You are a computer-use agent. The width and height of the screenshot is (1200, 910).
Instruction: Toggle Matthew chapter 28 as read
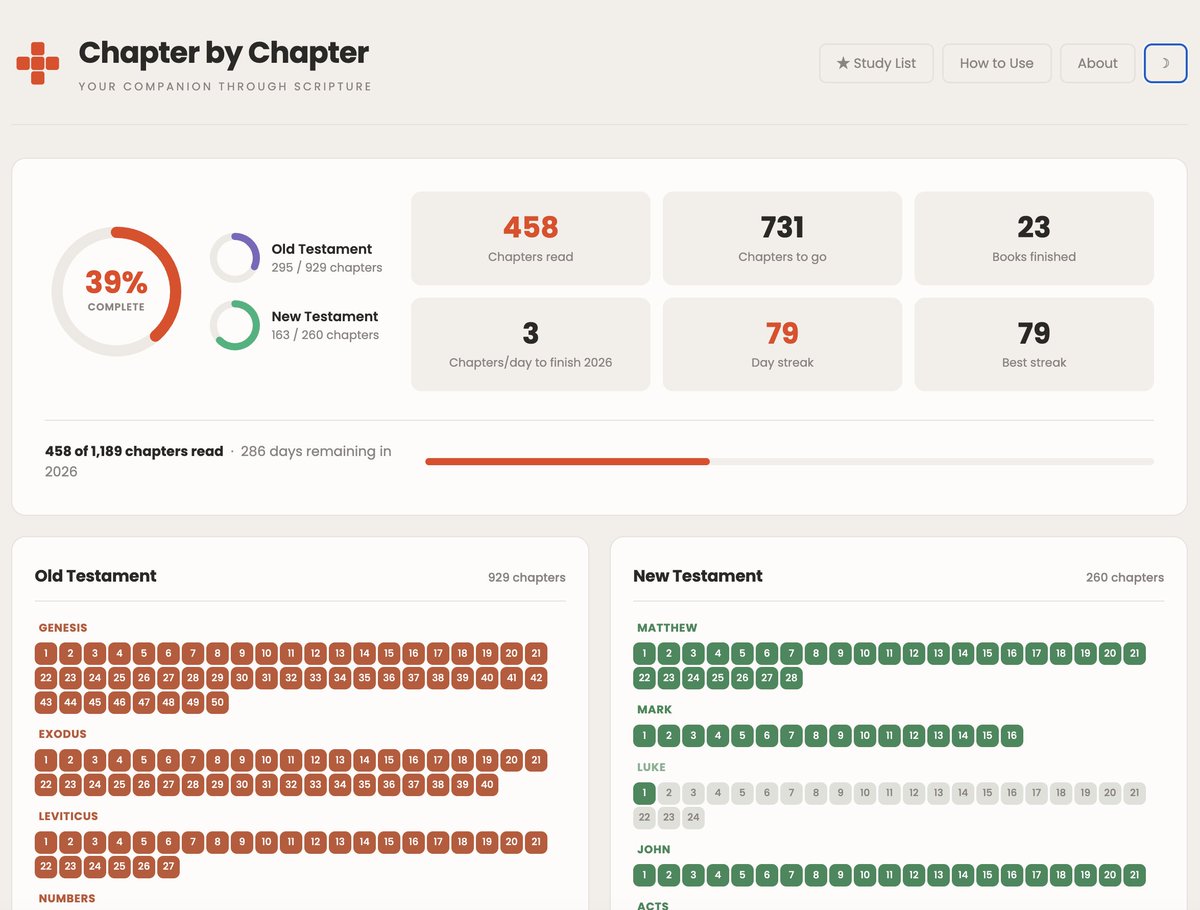click(791, 678)
